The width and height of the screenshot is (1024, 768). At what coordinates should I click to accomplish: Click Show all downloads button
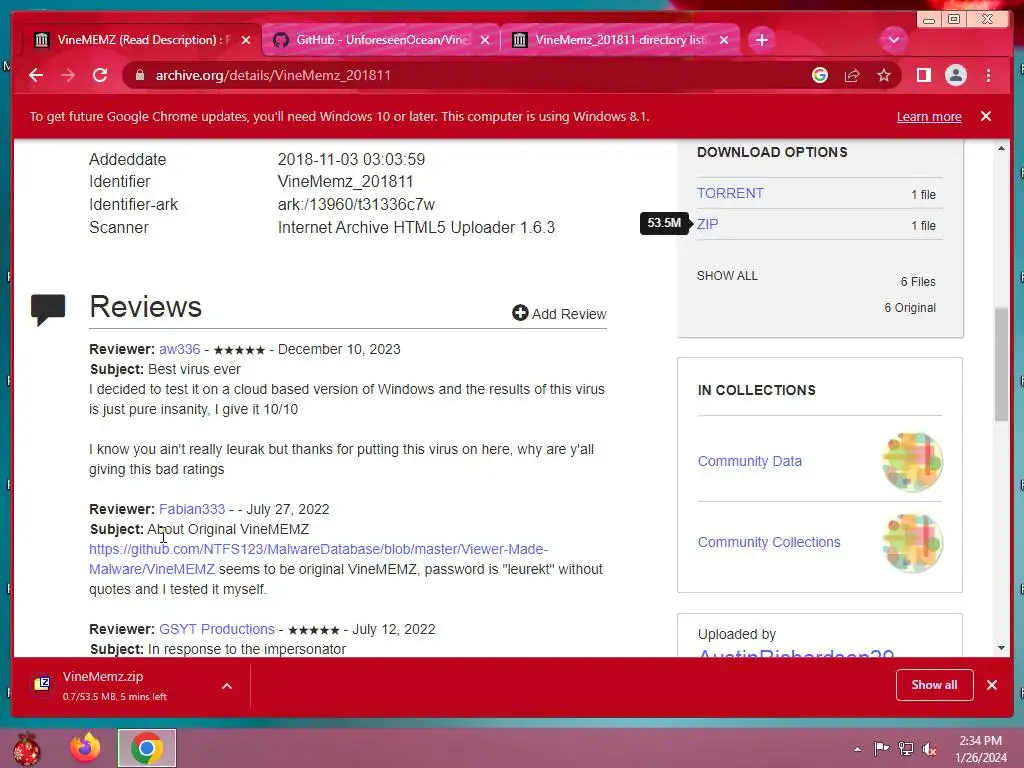point(934,685)
